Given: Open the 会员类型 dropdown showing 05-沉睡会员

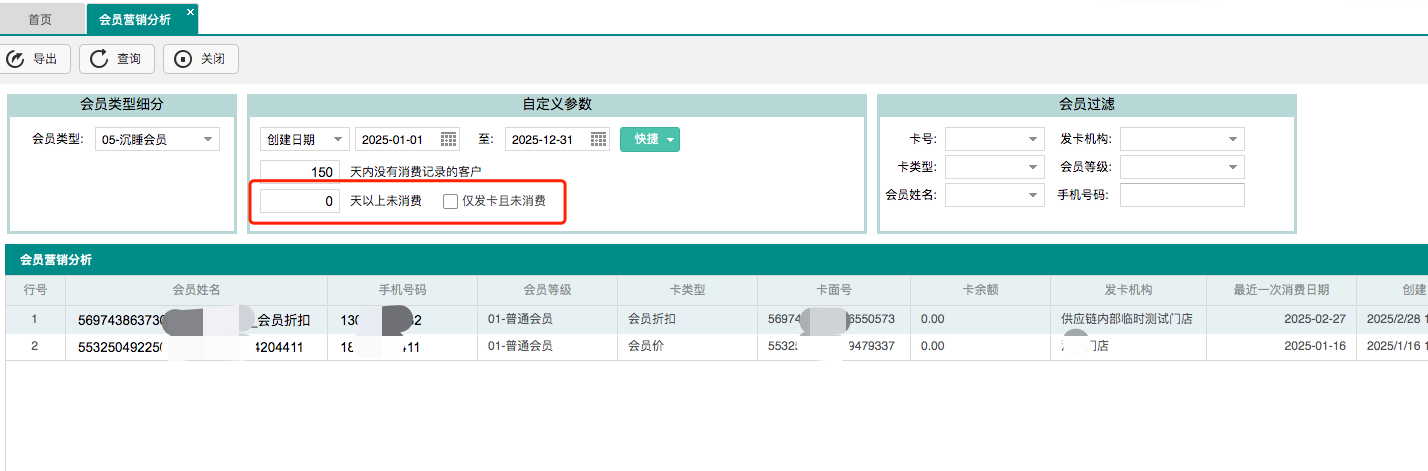Looking at the screenshot, I should point(157,140).
